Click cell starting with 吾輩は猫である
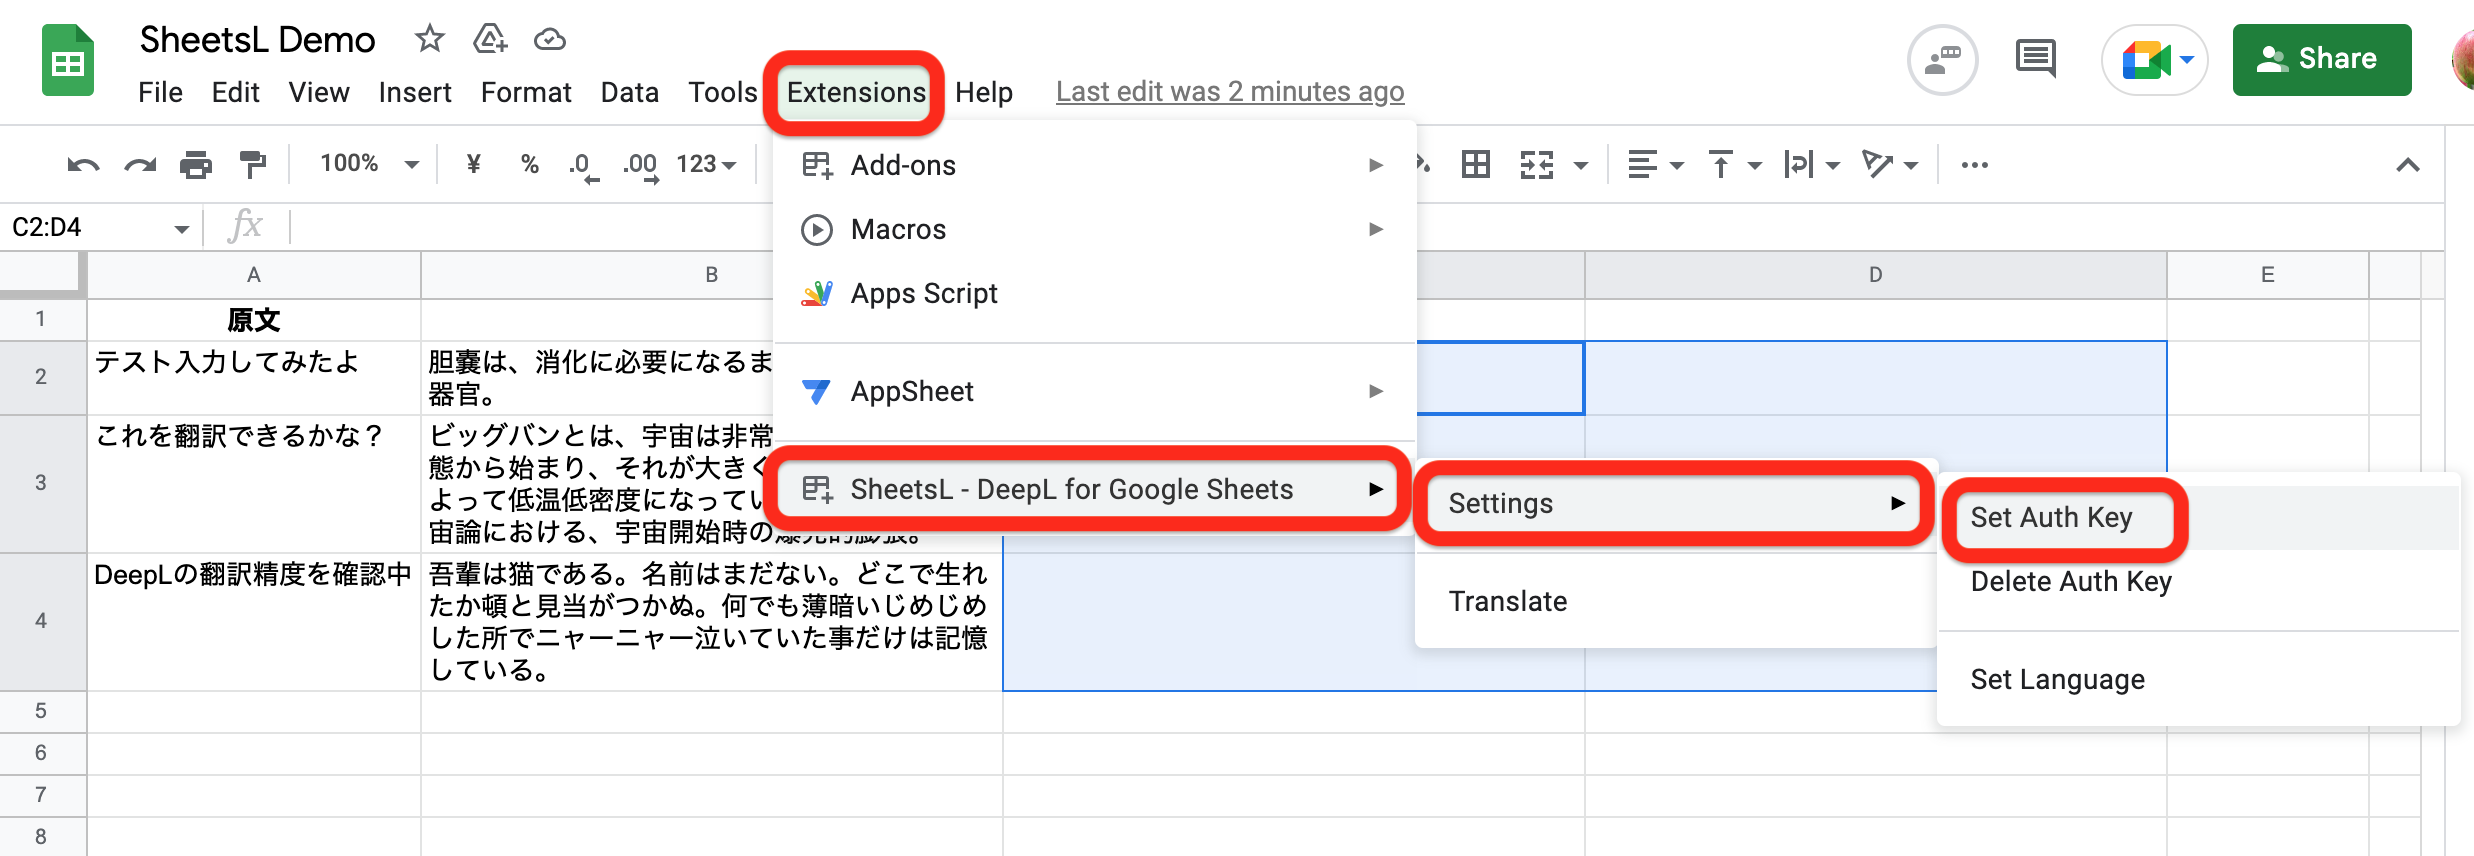Viewport: 2474px width, 856px height. (x=711, y=621)
